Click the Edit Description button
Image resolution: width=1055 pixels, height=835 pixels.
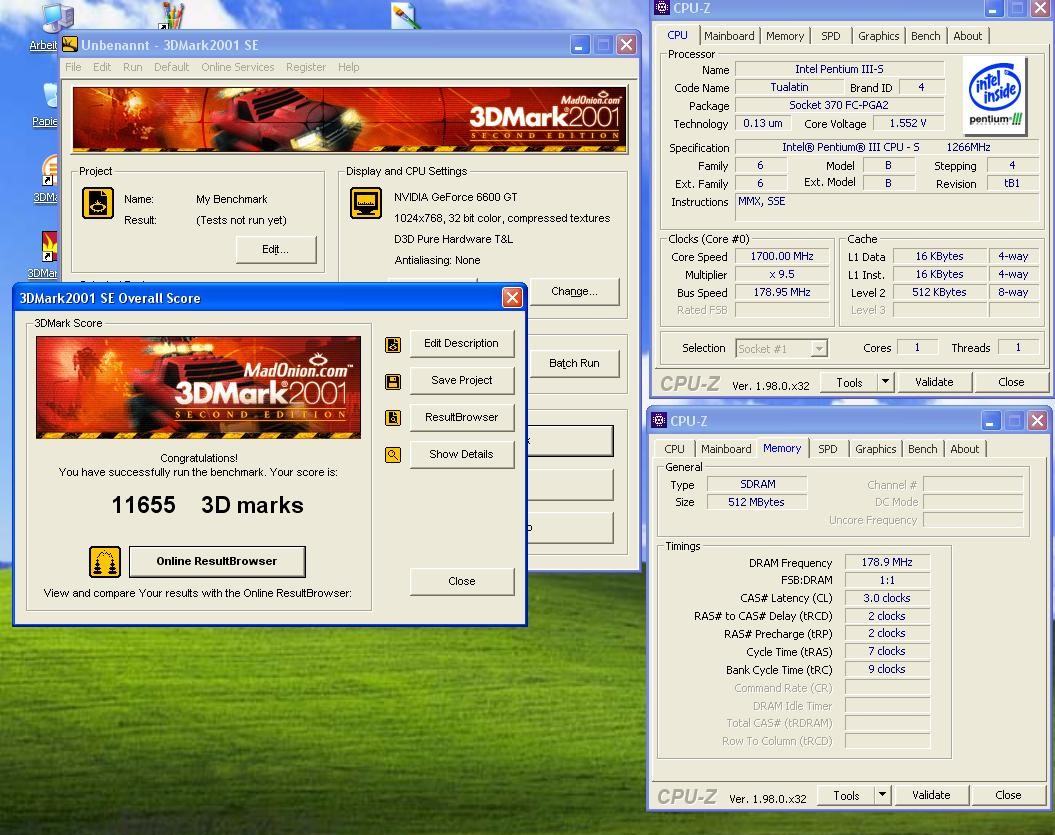(462, 343)
